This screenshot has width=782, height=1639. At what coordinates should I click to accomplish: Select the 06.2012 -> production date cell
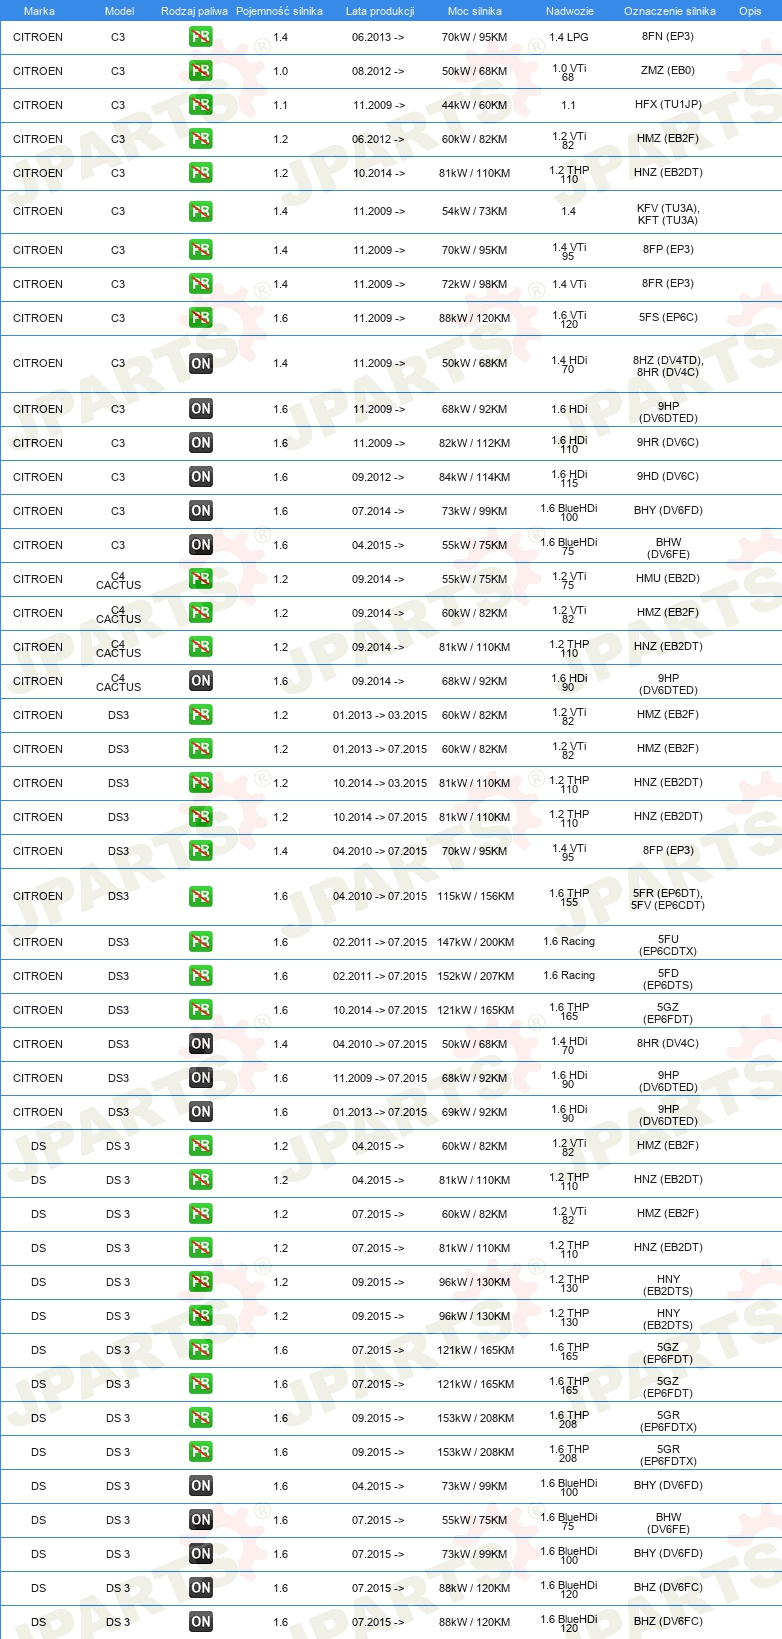379,139
